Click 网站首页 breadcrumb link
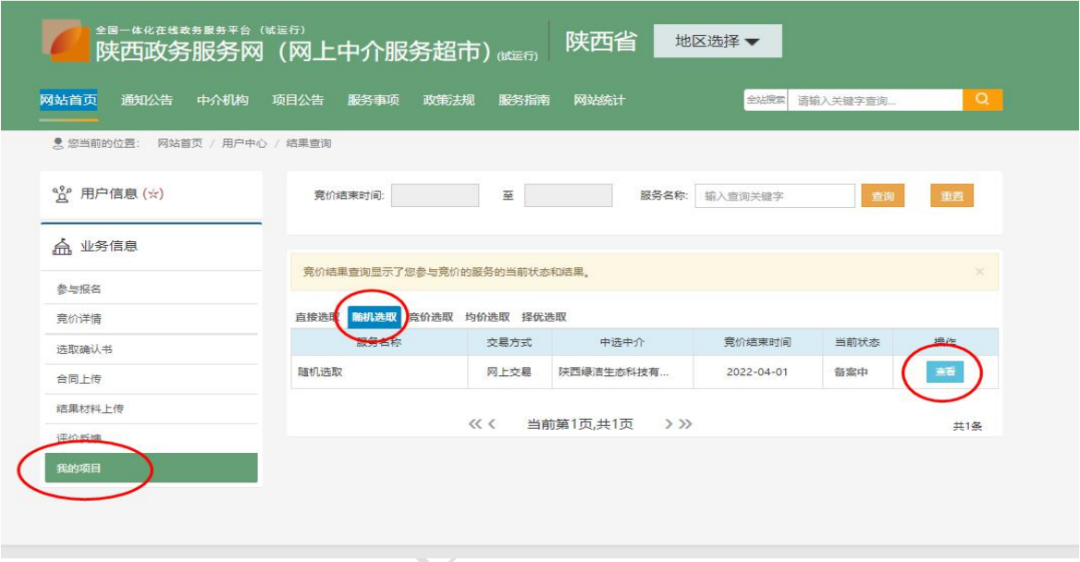 coord(180,143)
